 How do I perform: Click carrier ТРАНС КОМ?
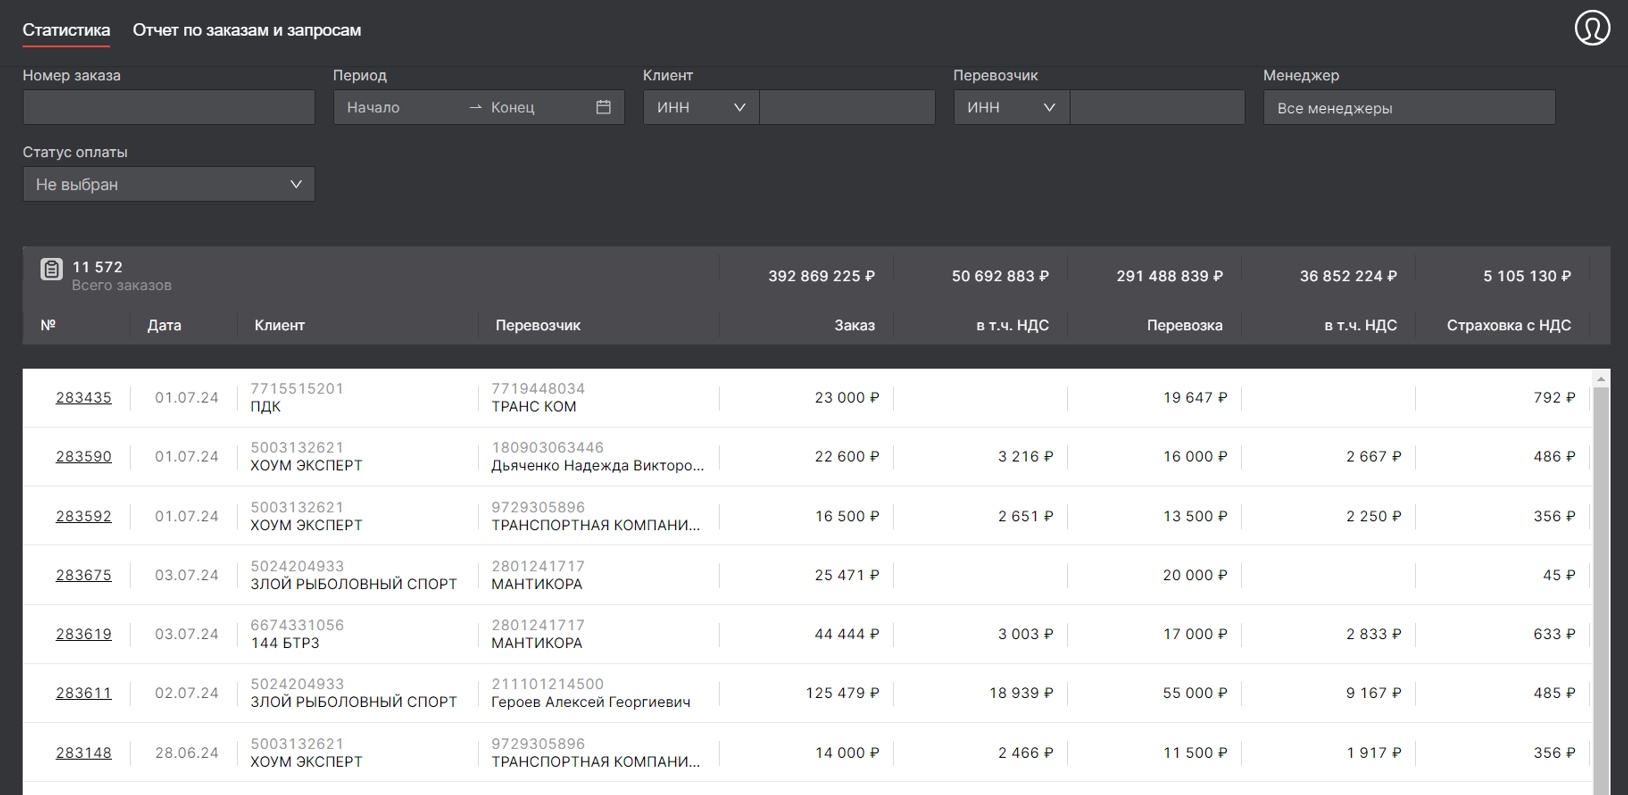pos(533,407)
